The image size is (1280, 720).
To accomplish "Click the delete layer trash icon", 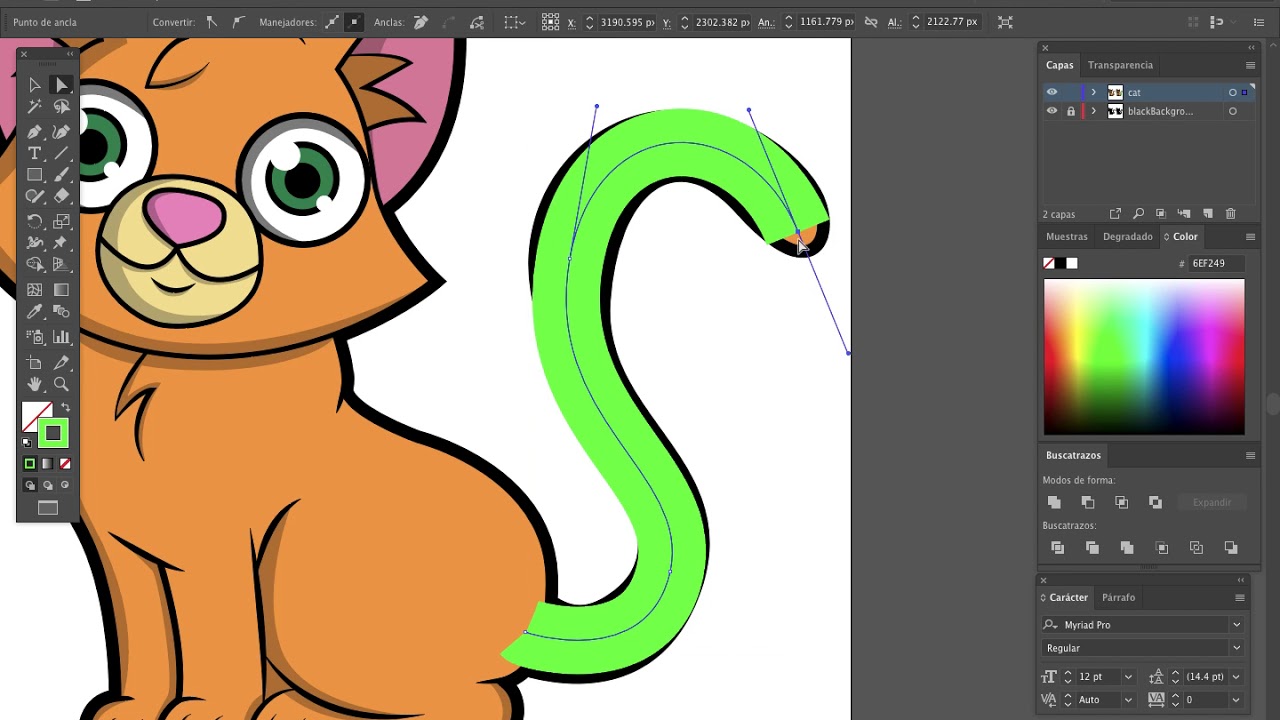I will pyautogui.click(x=1230, y=214).
